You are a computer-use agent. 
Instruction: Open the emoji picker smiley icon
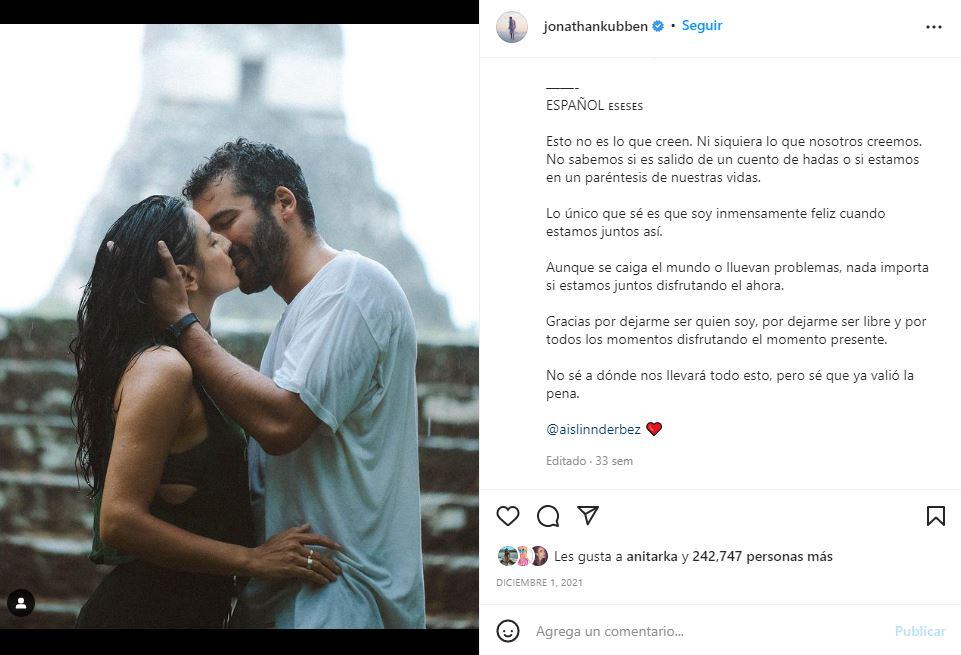507,631
